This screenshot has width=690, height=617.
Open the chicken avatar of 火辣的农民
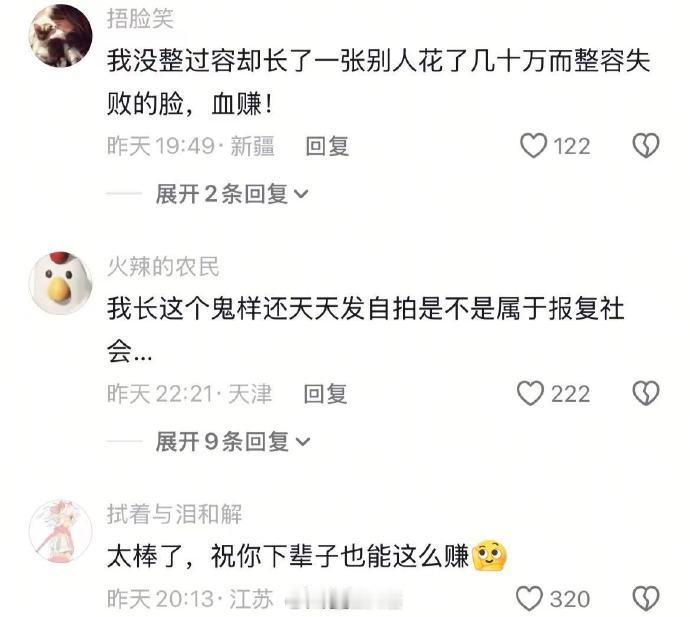(60, 283)
